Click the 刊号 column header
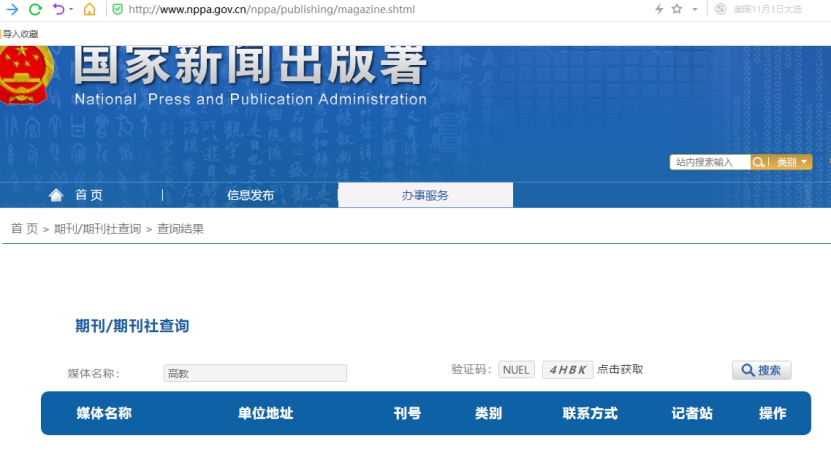The image size is (831, 450). [407, 413]
